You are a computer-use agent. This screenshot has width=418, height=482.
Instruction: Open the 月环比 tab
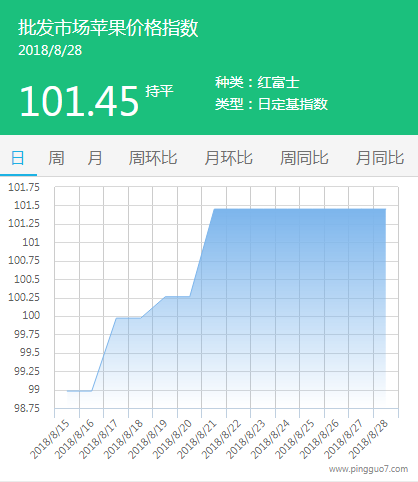click(x=229, y=157)
